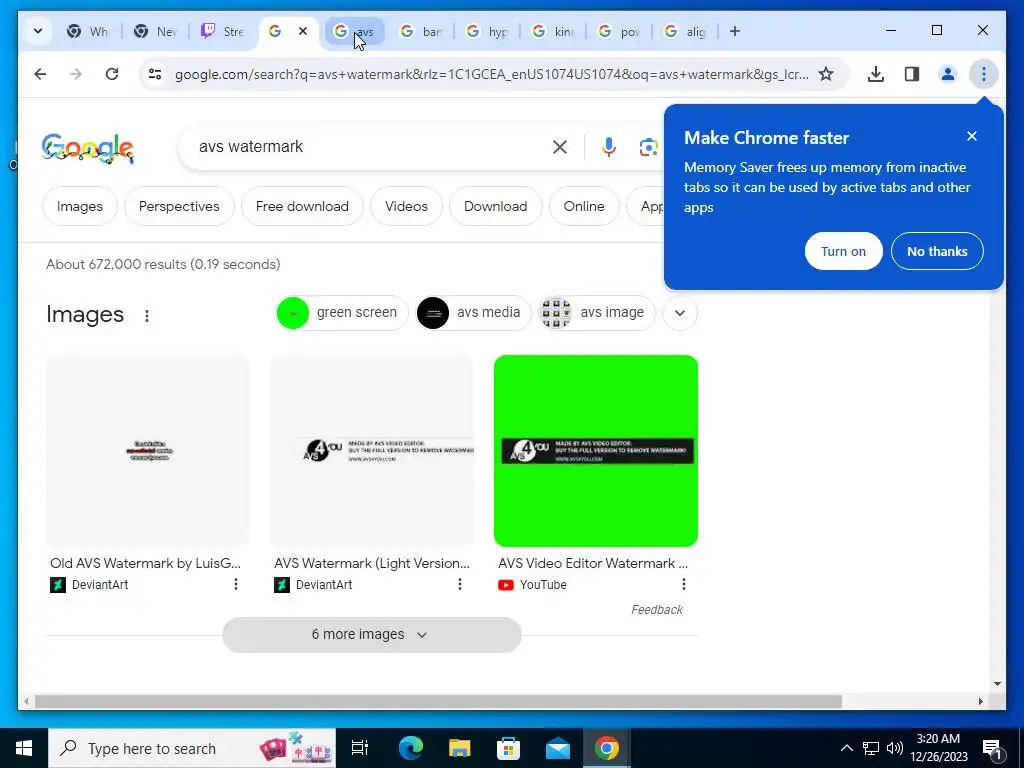The image size is (1024, 768).
Task: Switch to the 'hyp' Google tab
Action: (487, 31)
